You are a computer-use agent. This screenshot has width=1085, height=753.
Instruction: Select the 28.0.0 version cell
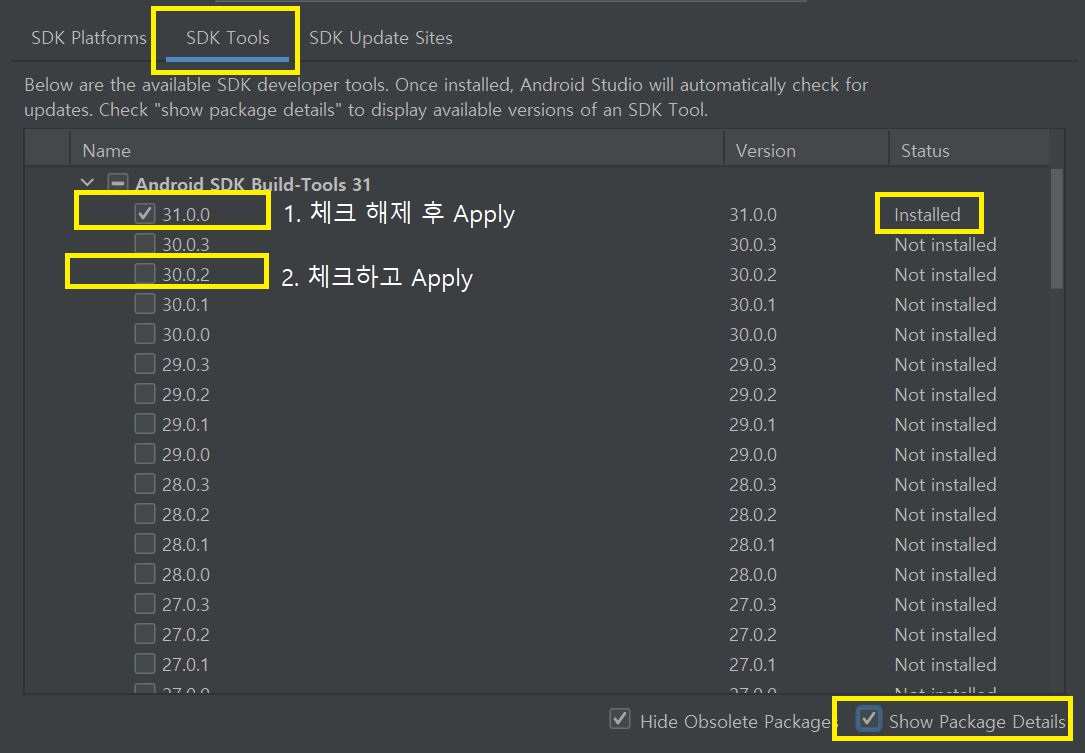tap(753, 574)
